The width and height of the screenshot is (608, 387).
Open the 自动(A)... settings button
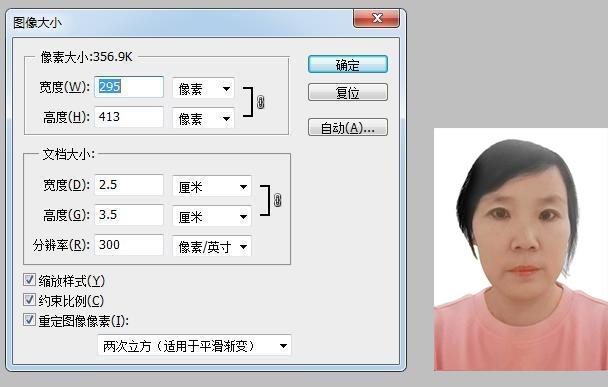coord(348,127)
